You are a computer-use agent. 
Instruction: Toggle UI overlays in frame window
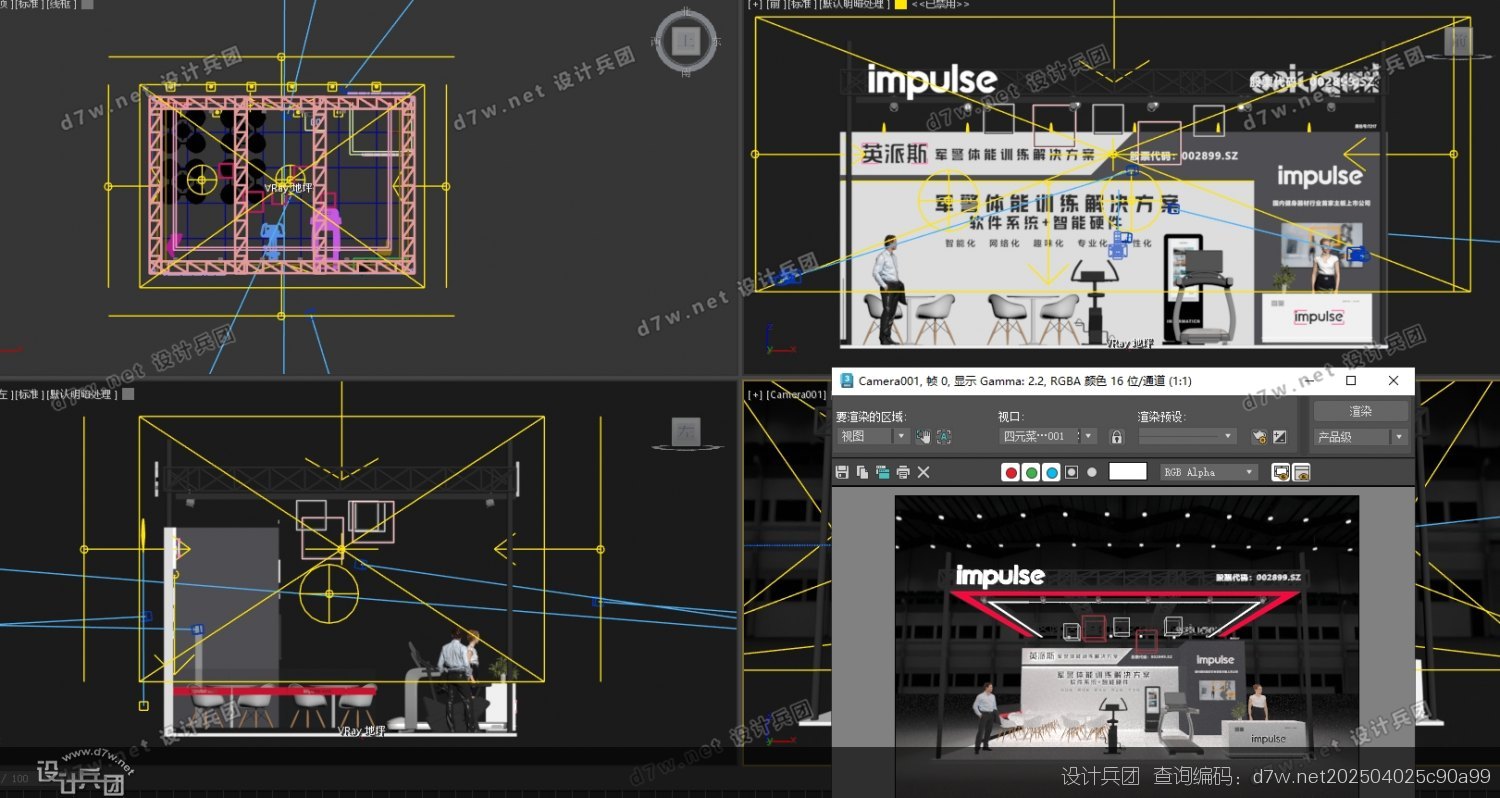tap(1280, 472)
